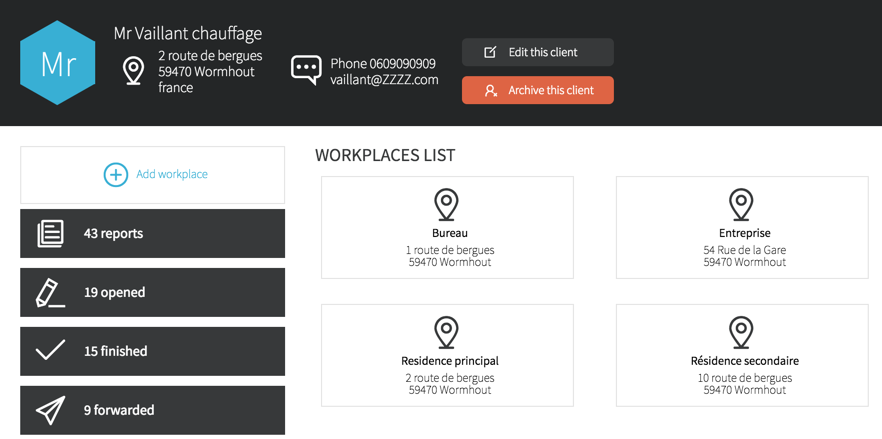Click the checkmark icon beside 15 finished
882x439 pixels.
tap(50, 351)
